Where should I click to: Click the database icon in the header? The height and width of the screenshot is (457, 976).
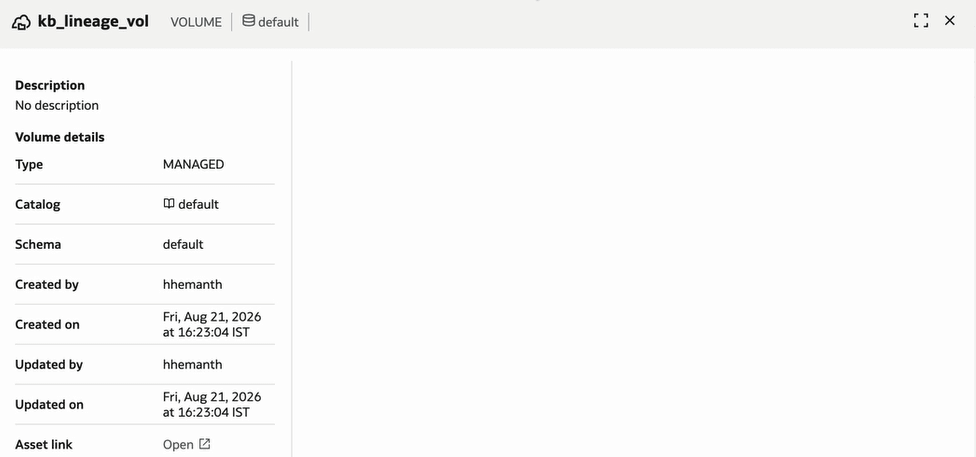(x=248, y=21)
